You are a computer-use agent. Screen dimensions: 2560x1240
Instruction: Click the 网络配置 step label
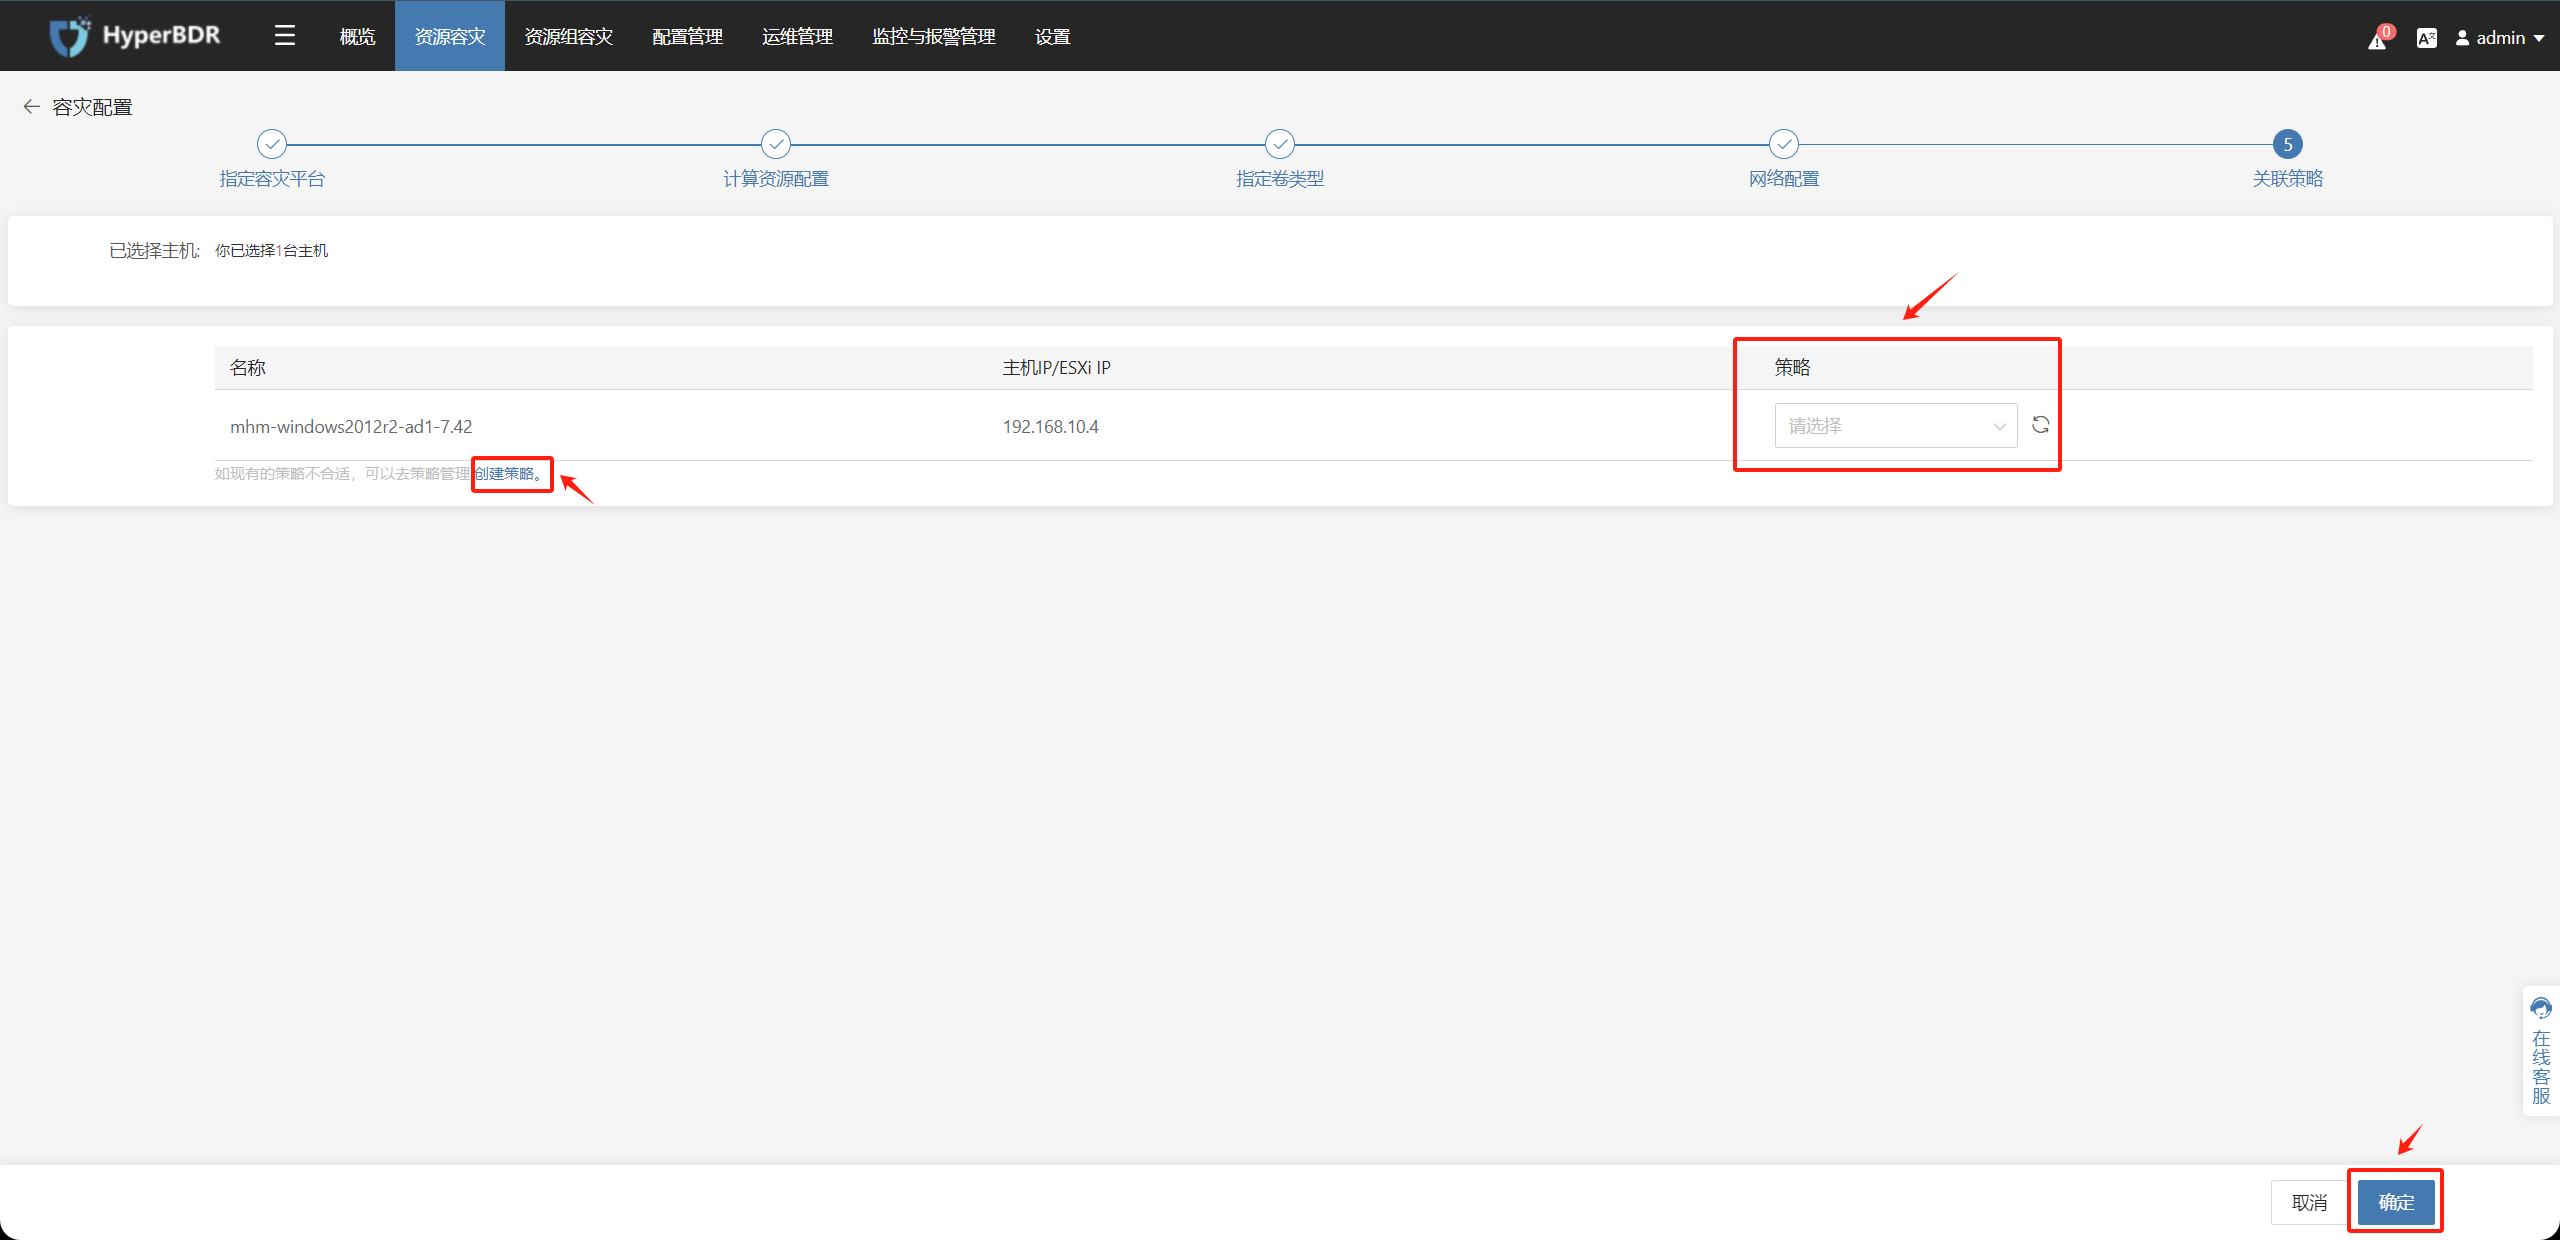click(x=1784, y=179)
